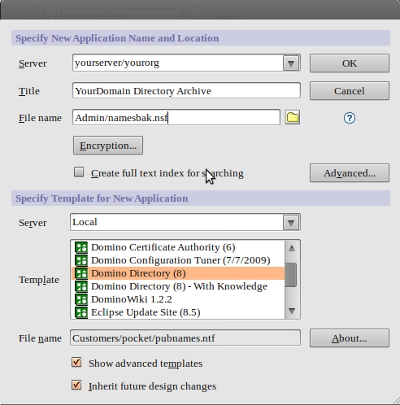Click the template list scrollbar thumb
This screenshot has width=400, height=405.
[291, 275]
